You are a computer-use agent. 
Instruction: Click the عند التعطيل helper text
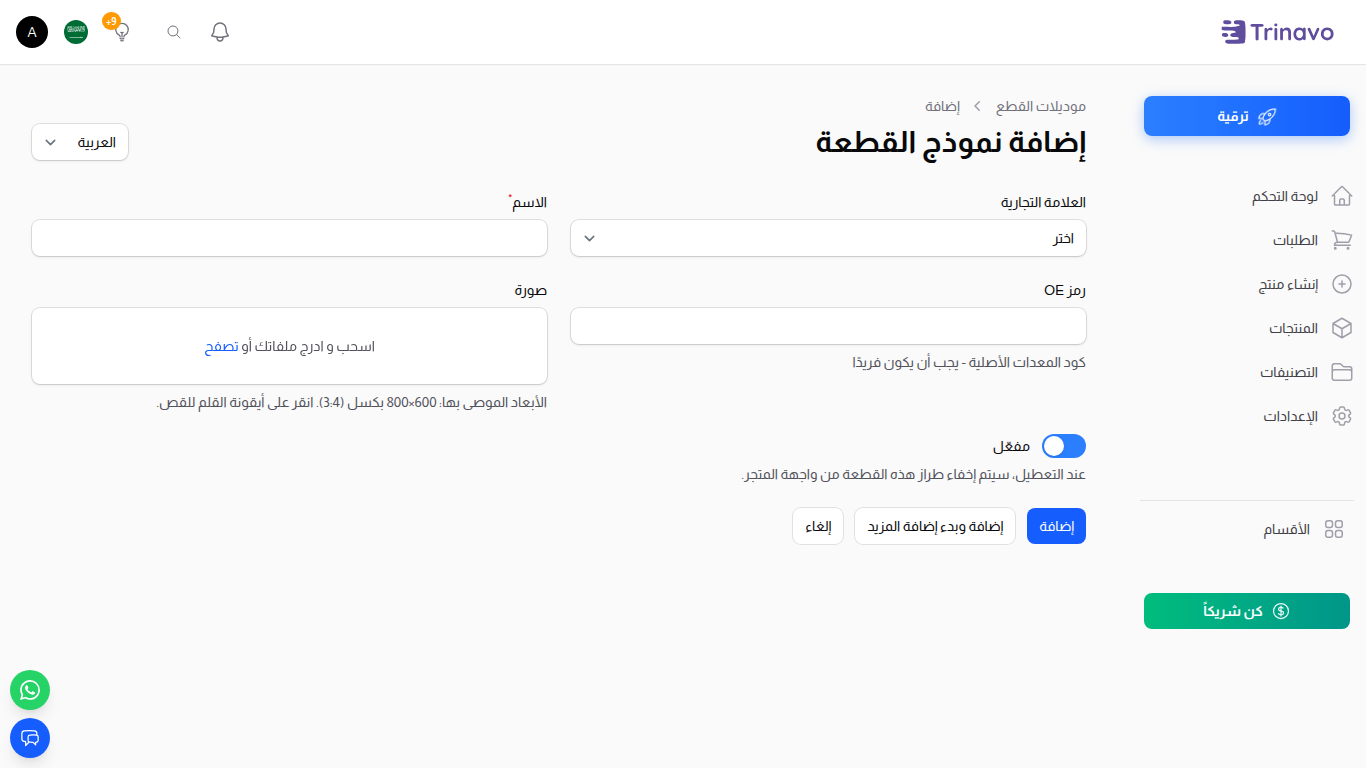(x=913, y=474)
